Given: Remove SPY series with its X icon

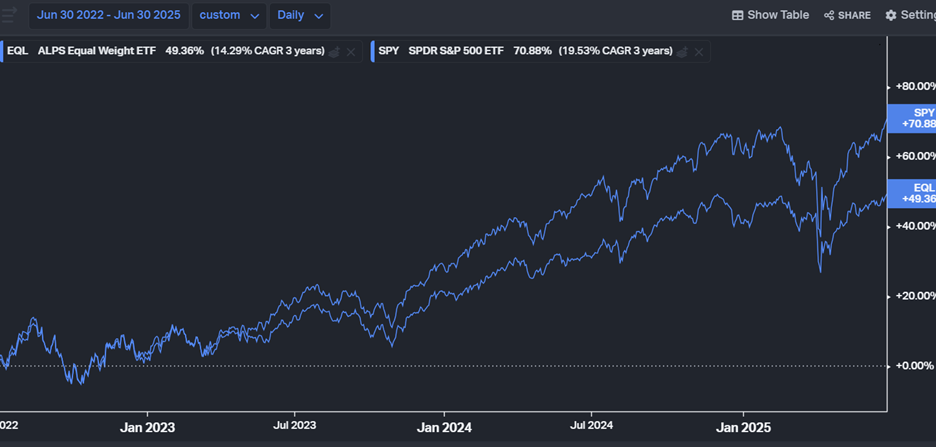Looking at the screenshot, I should (x=699, y=51).
